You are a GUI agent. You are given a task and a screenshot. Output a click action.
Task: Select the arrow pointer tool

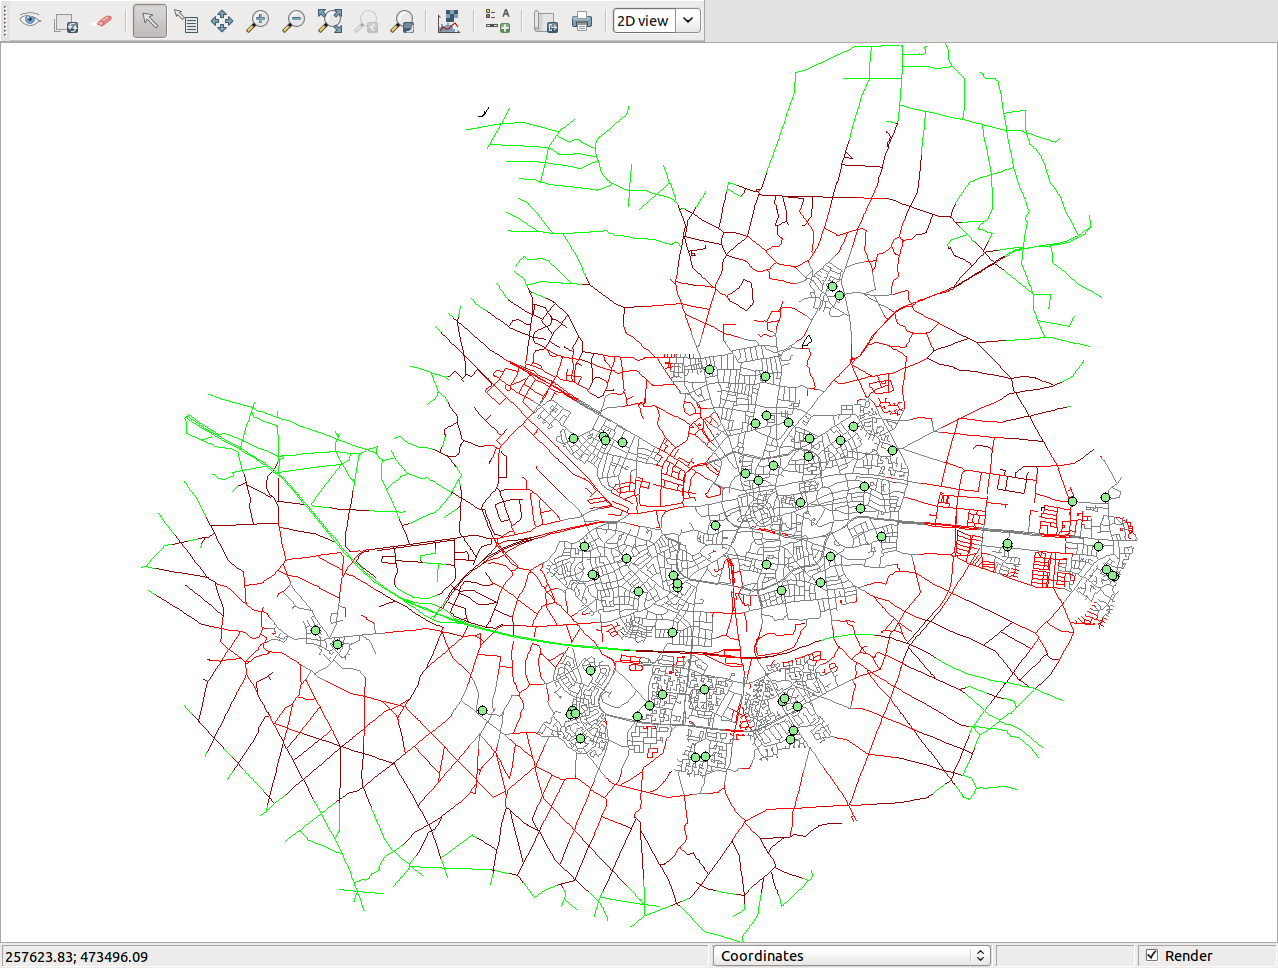coord(150,21)
